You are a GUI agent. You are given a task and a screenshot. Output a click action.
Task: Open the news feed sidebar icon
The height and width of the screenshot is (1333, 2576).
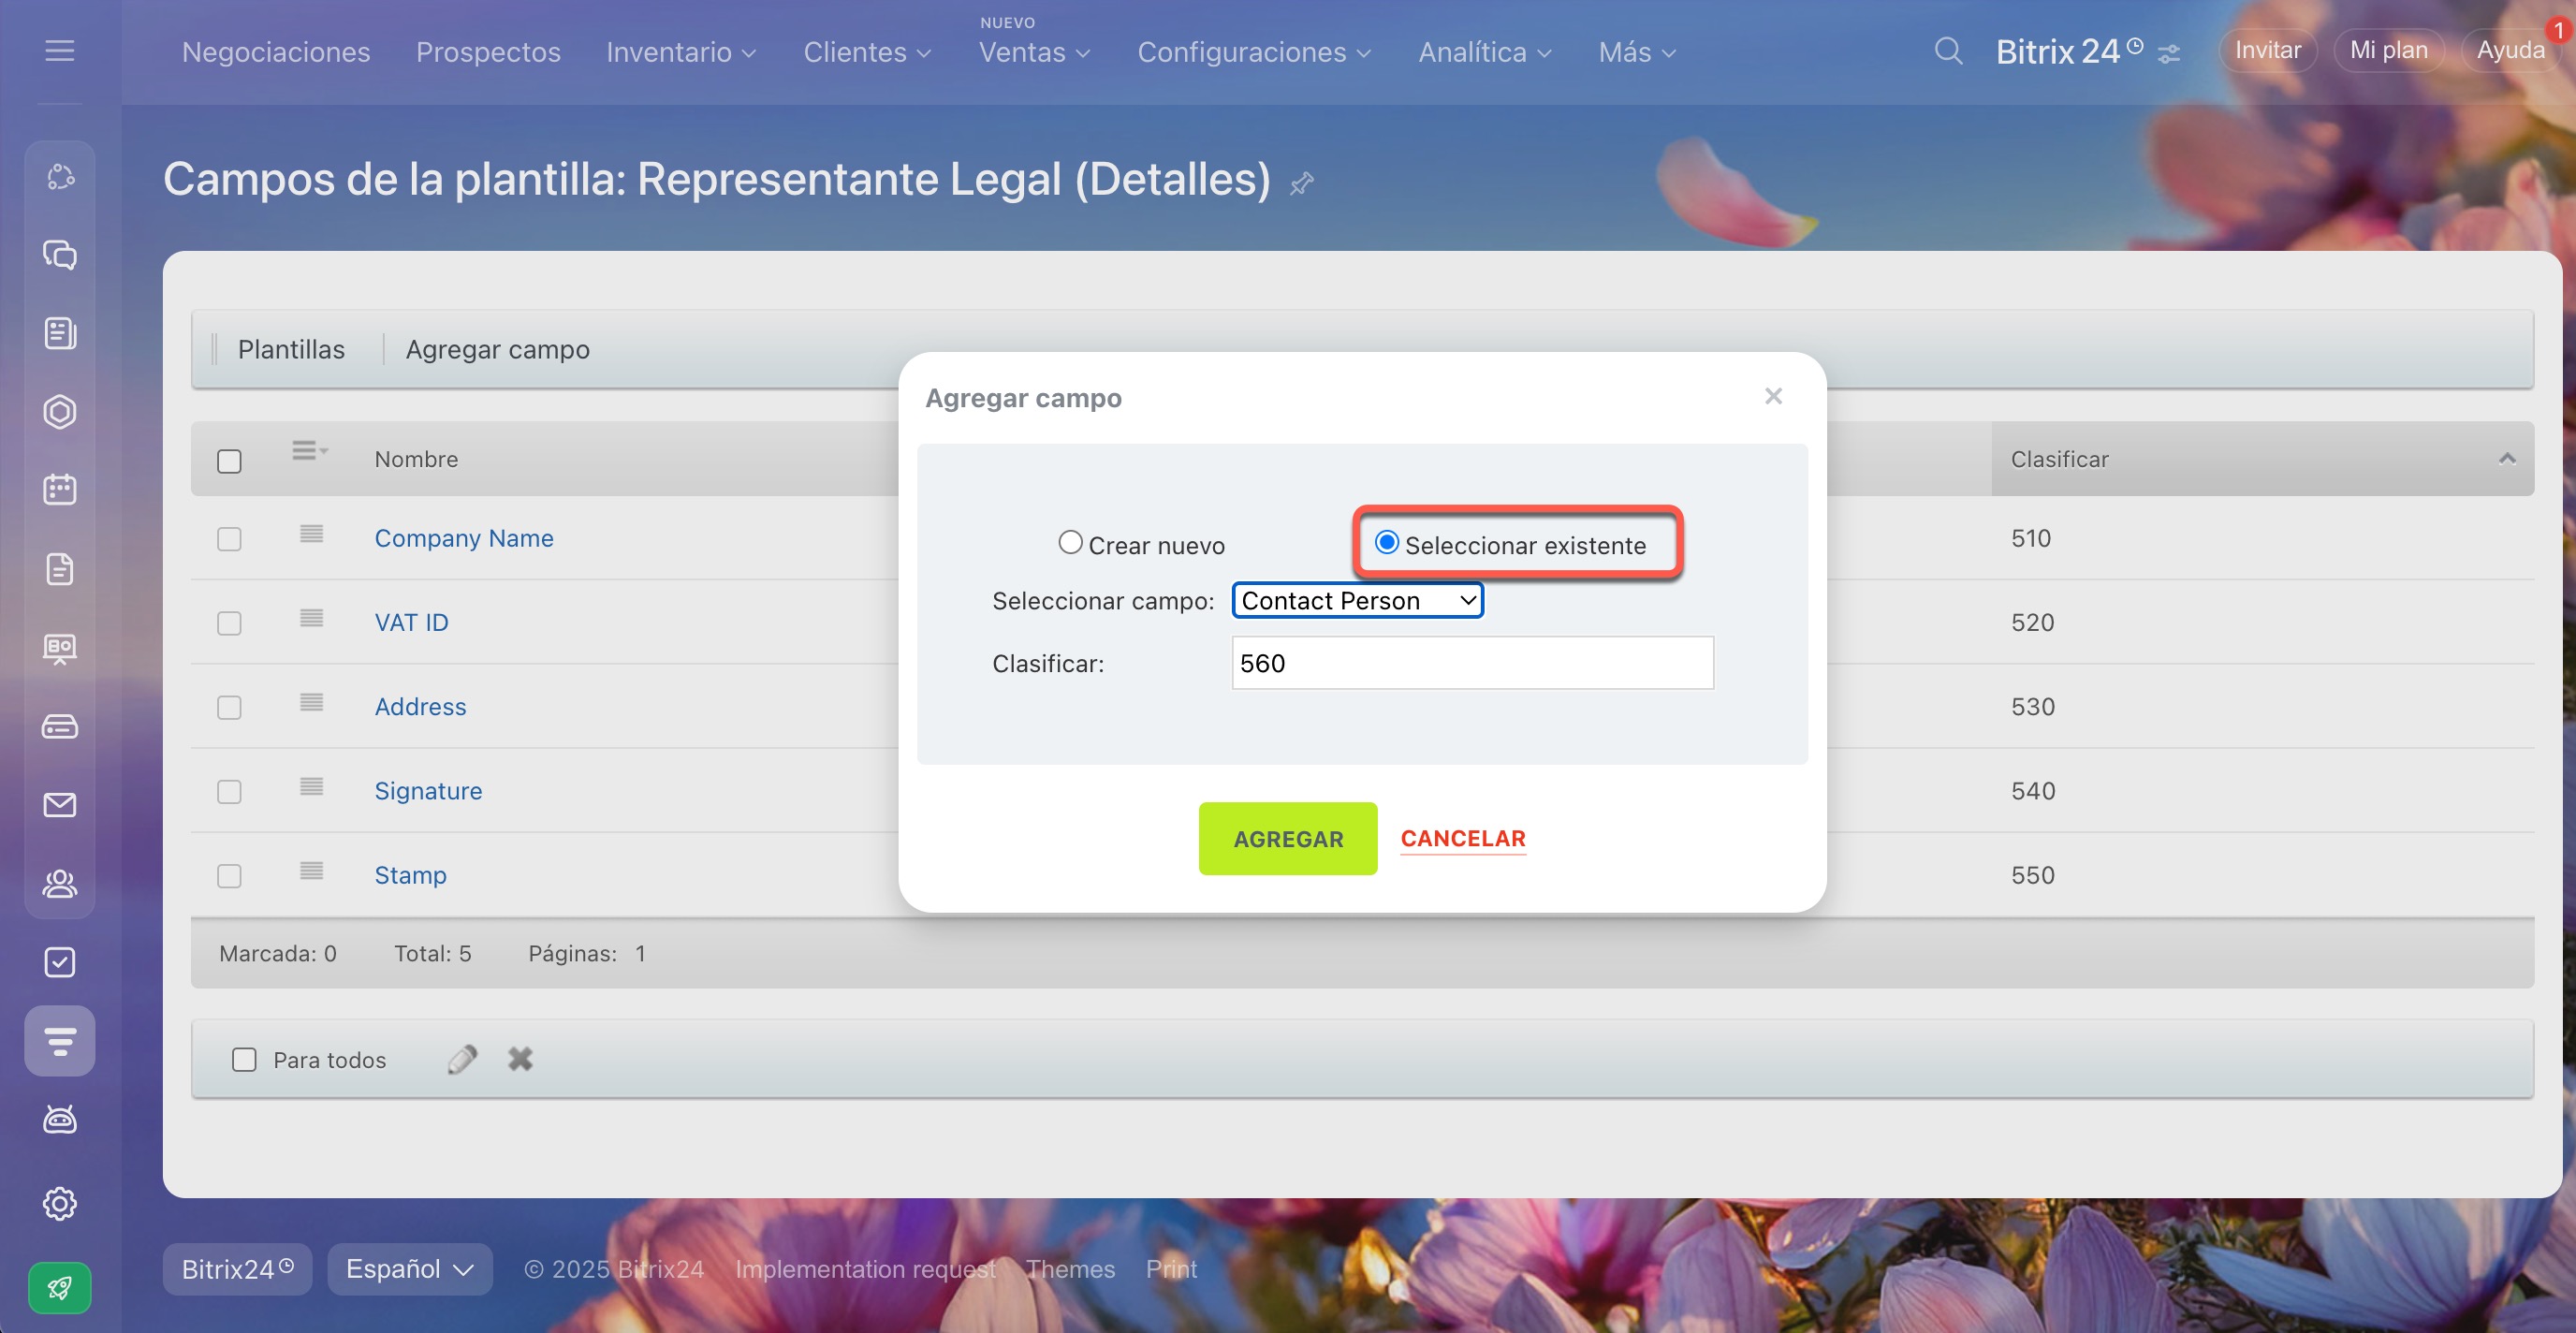point(60,333)
